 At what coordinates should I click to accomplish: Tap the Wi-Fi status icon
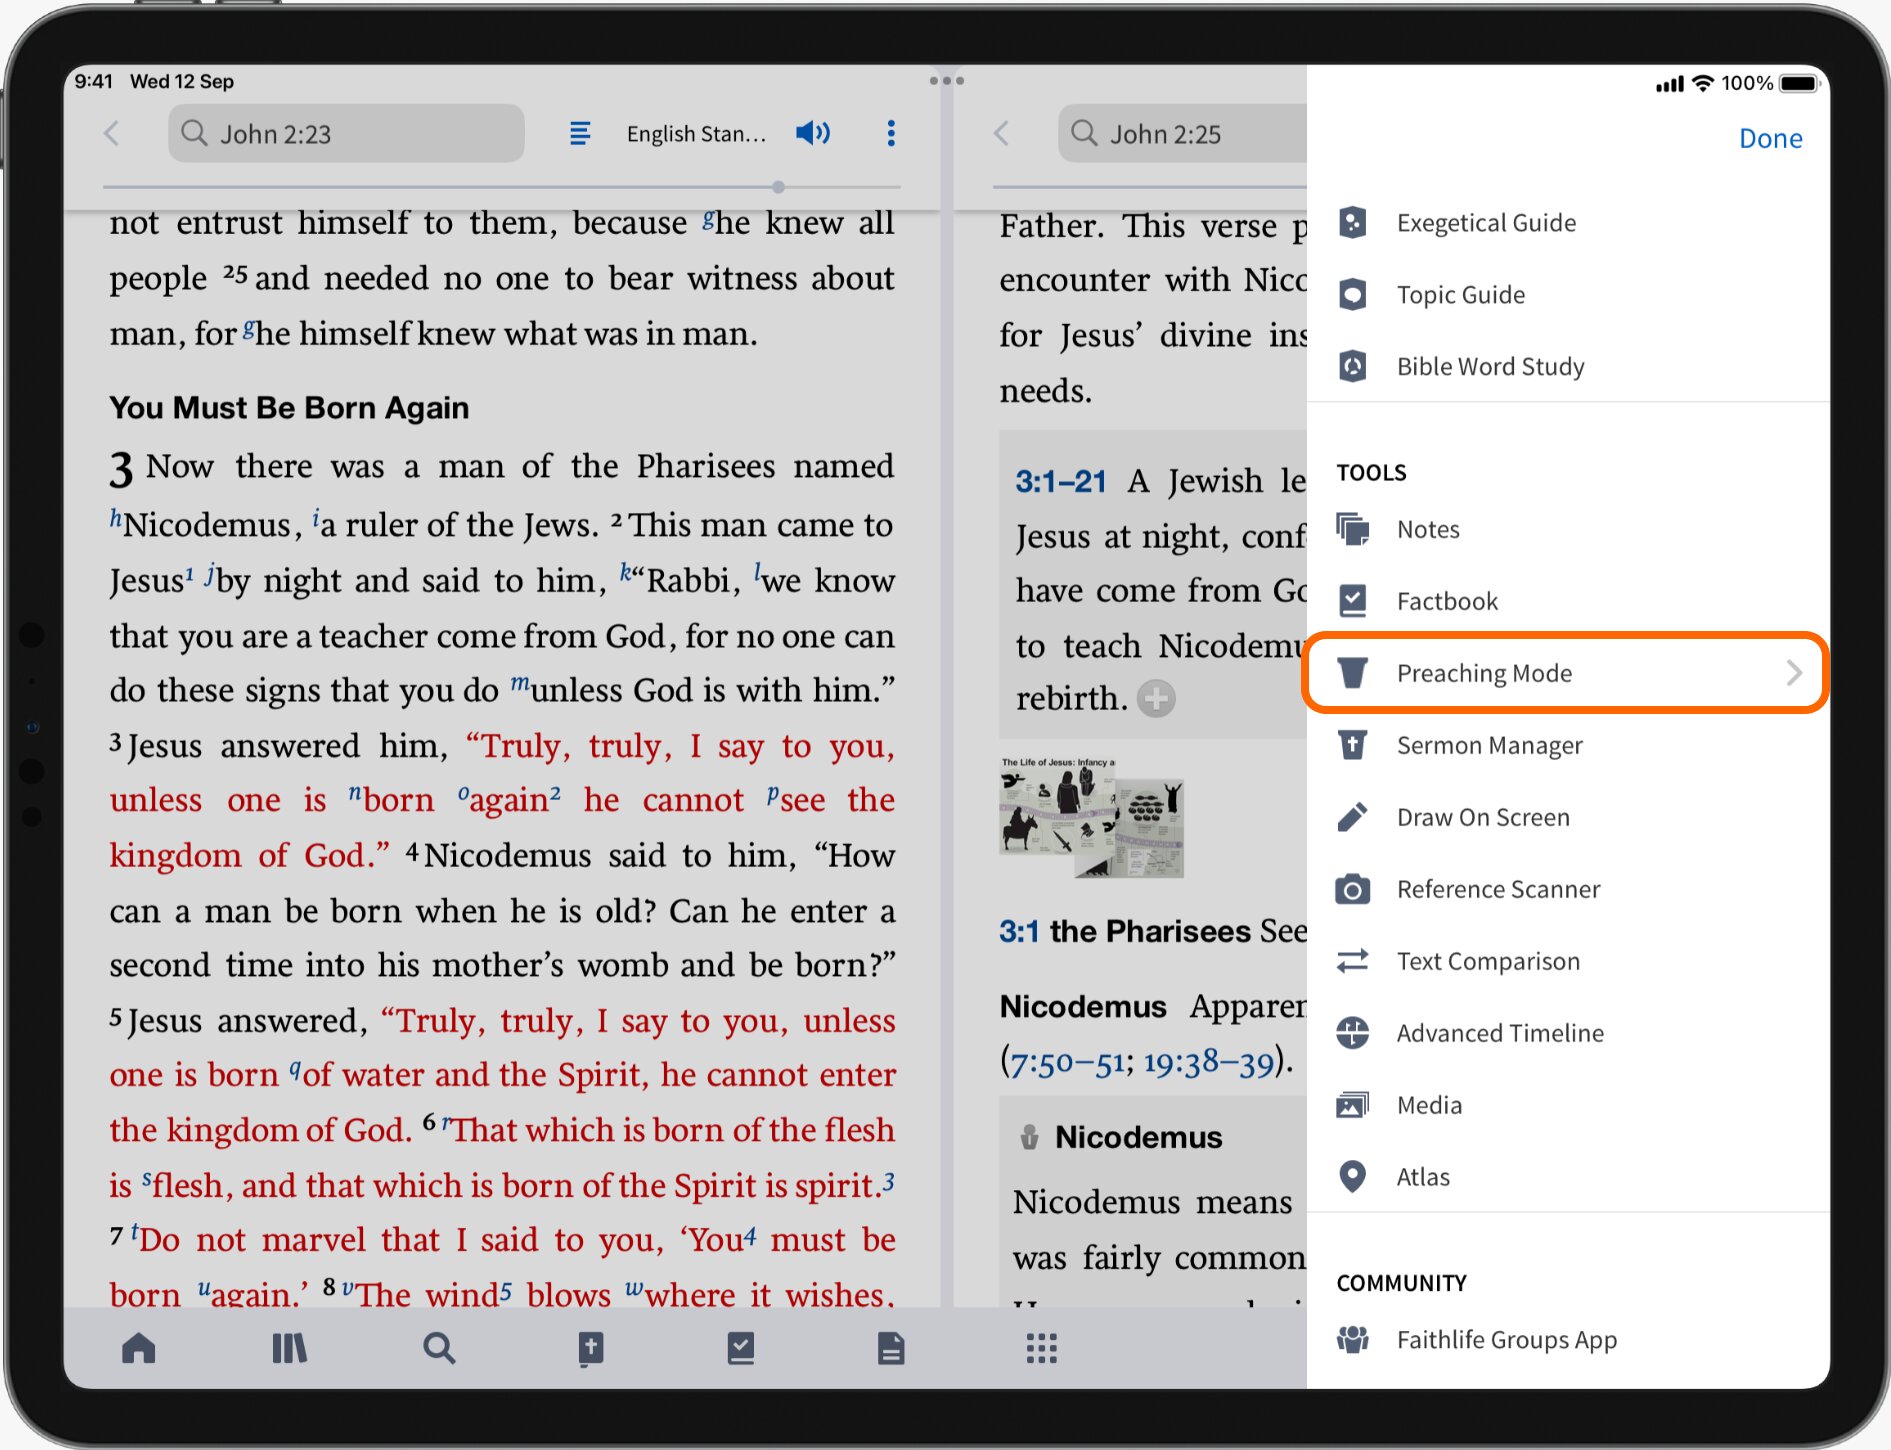1702,83
